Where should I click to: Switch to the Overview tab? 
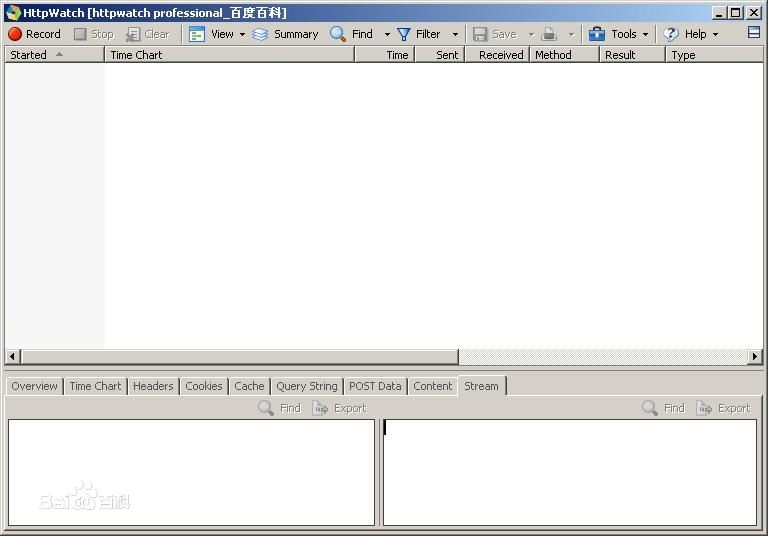pyautogui.click(x=34, y=386)
